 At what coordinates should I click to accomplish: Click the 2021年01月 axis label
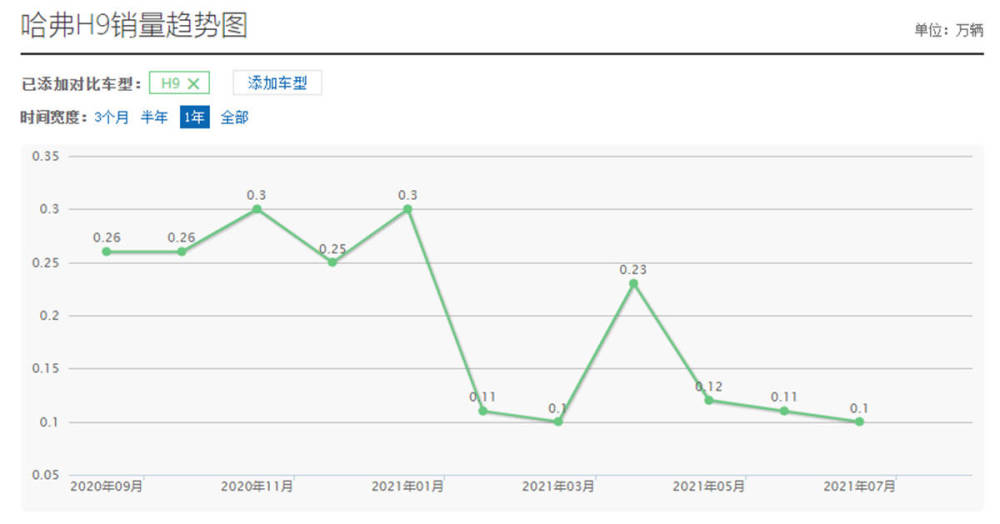tap(408, 486)
